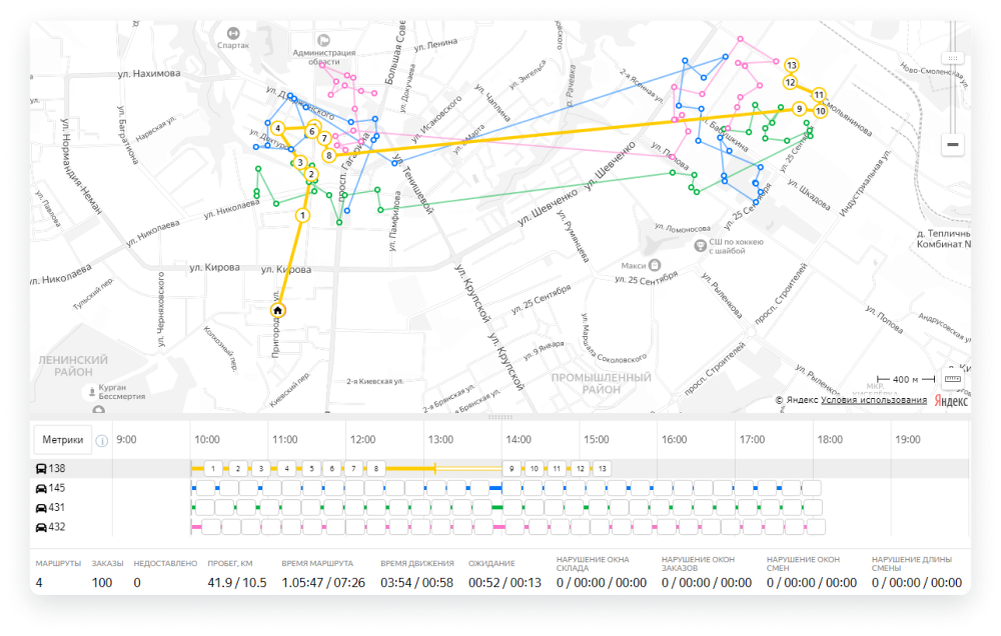Screen dimensions: 1001x636
Task: Click timeline stop 9 of route 138
Action: coord(511,469)
